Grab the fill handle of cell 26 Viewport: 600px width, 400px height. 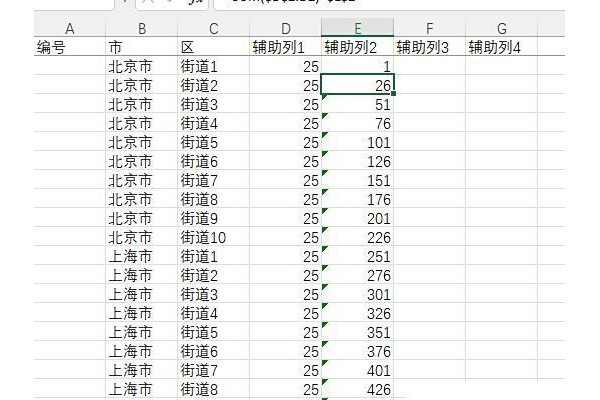393,93
